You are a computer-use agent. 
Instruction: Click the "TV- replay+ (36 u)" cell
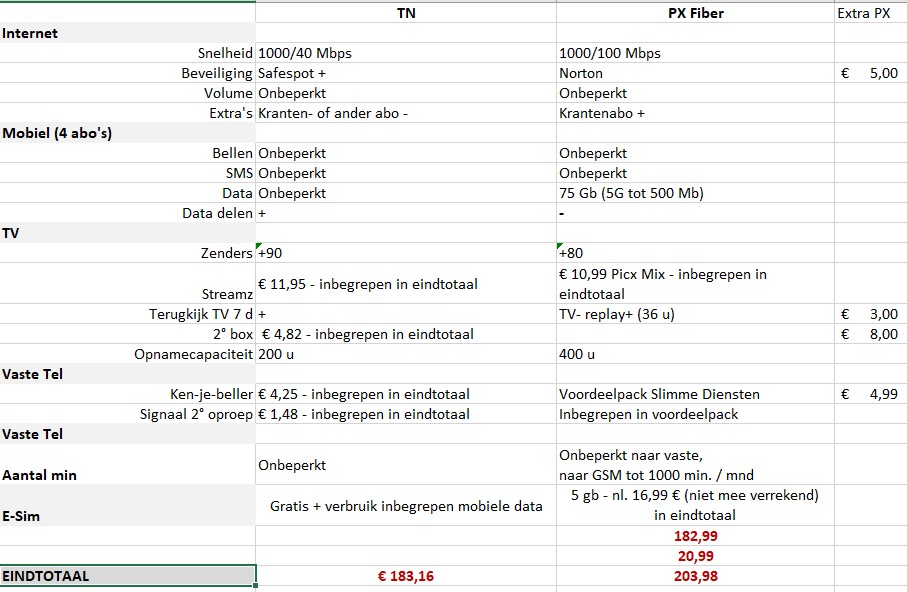click(x=695, y=314)
